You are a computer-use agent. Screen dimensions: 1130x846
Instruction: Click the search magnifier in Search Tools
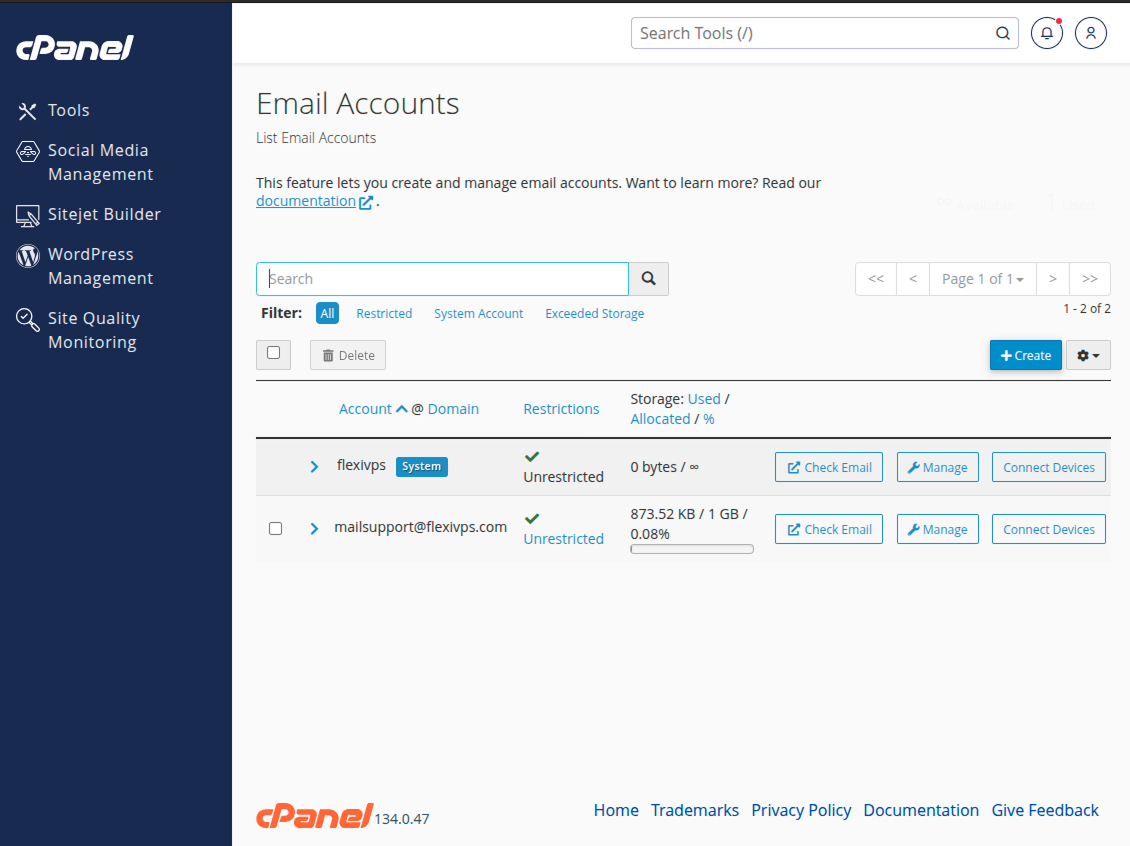(1002, 33)
